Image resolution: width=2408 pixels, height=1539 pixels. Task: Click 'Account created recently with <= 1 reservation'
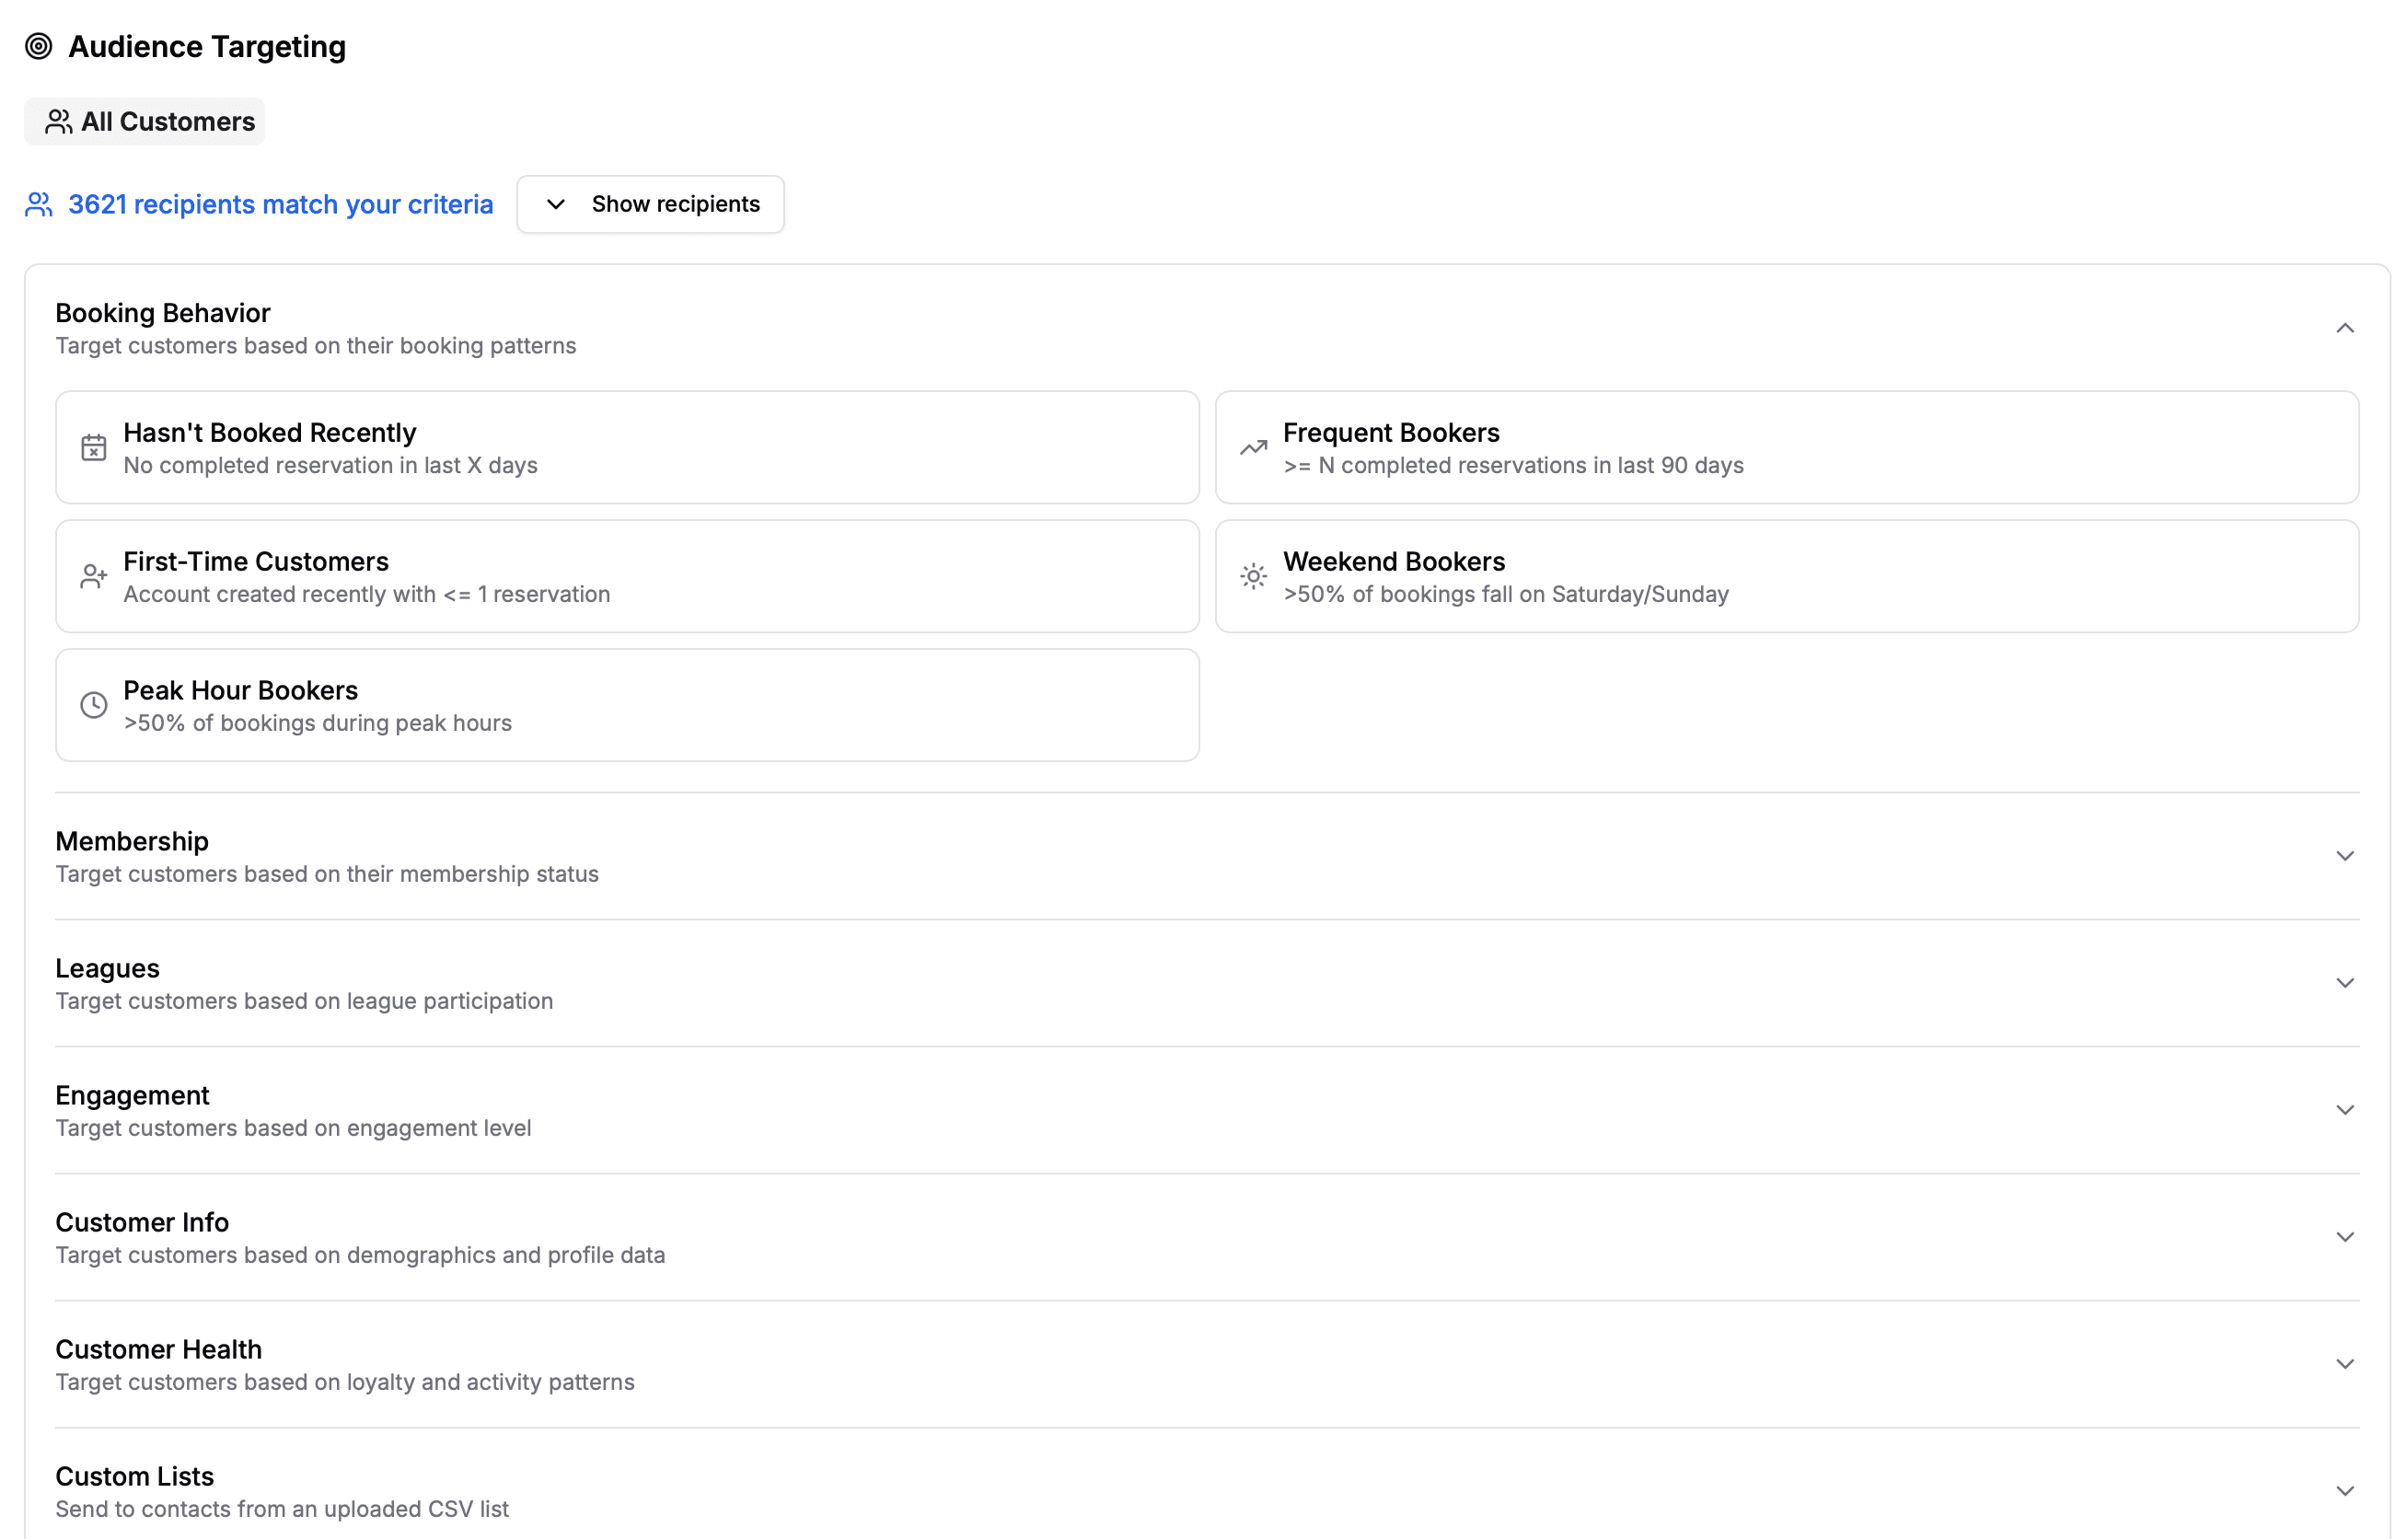(x=367, y=594)
